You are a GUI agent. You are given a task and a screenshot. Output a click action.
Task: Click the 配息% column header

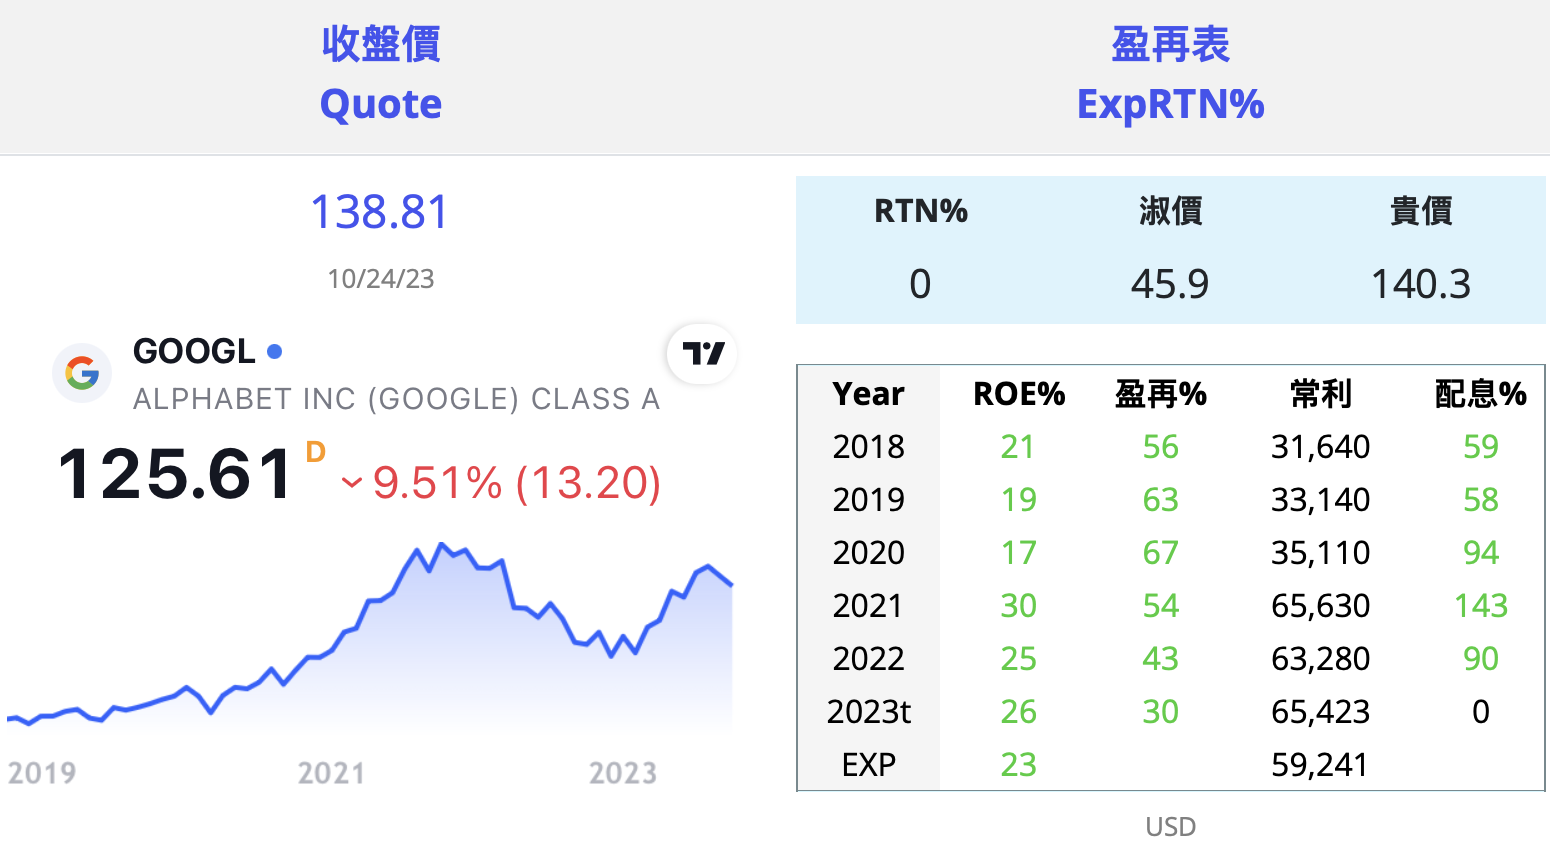1481,394
